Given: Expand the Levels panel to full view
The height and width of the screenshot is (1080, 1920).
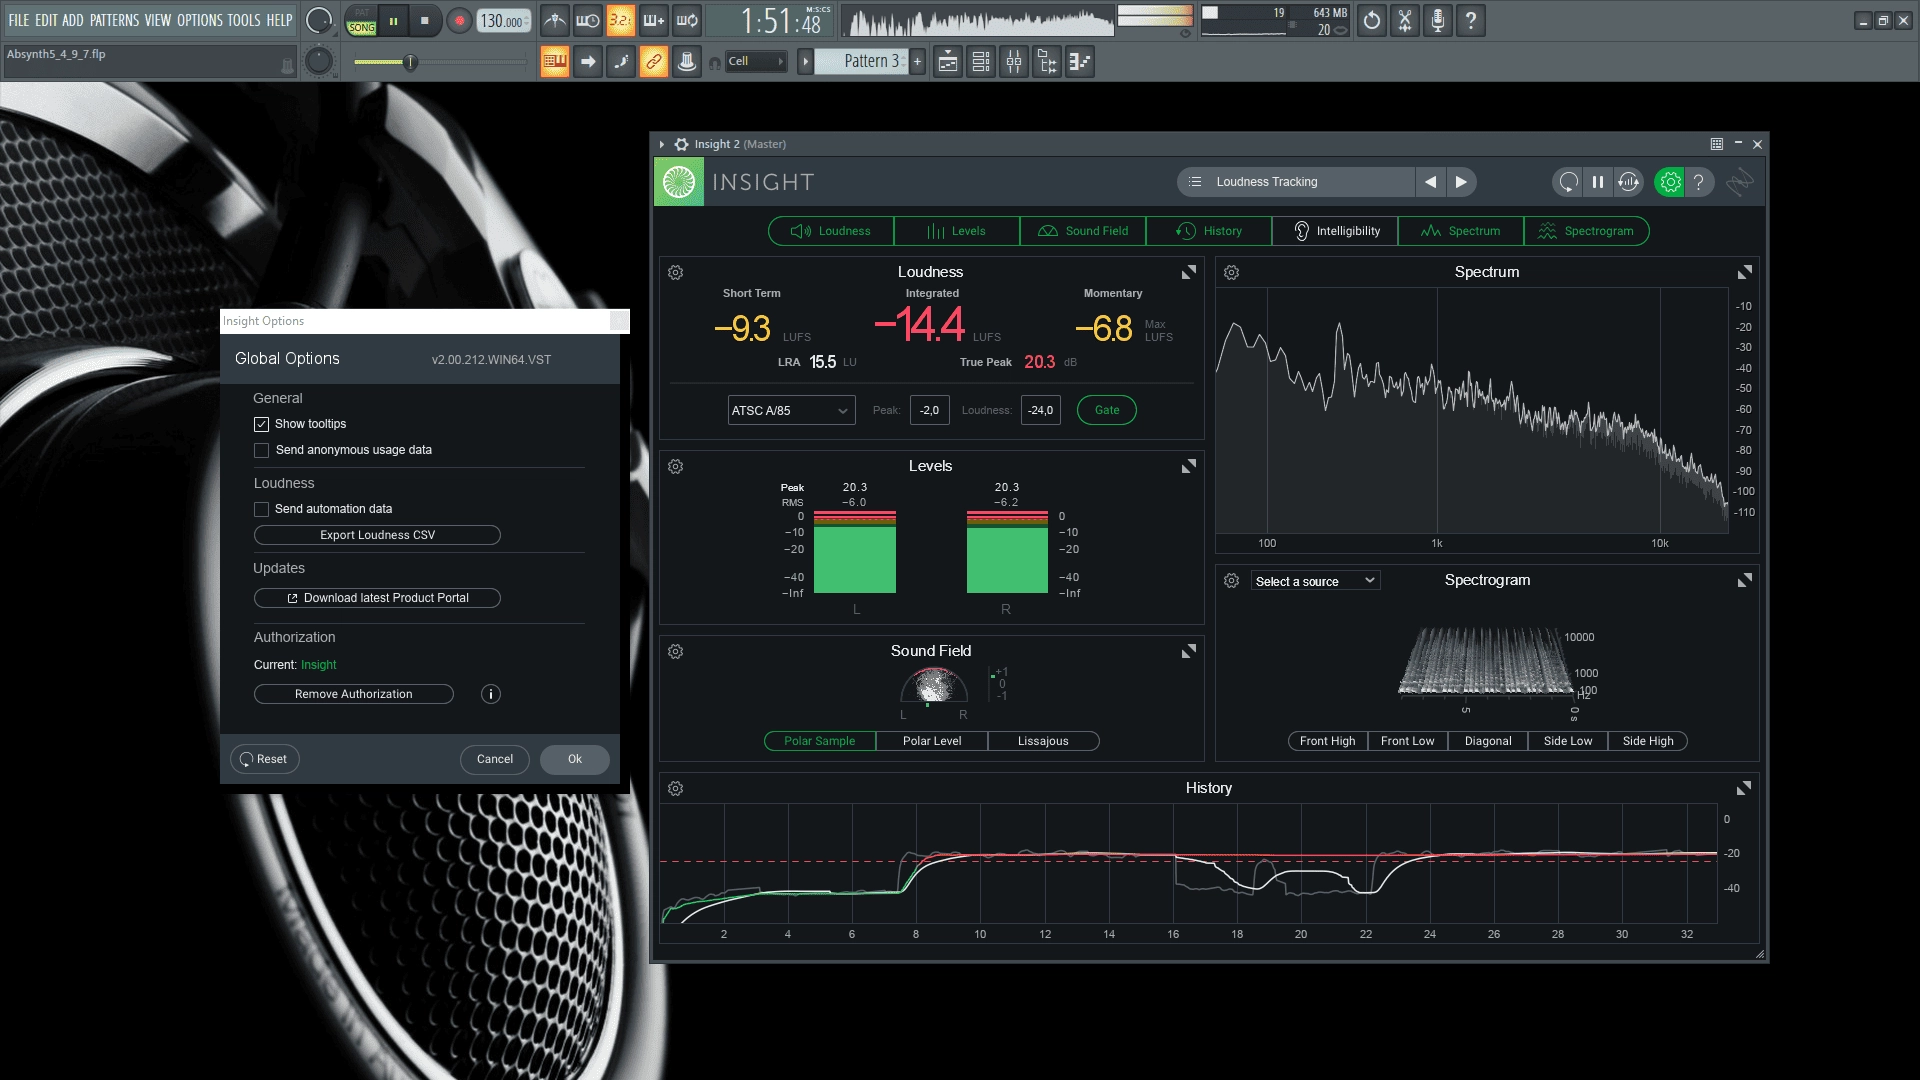Looking at the screenshot, I should 1189,467.
